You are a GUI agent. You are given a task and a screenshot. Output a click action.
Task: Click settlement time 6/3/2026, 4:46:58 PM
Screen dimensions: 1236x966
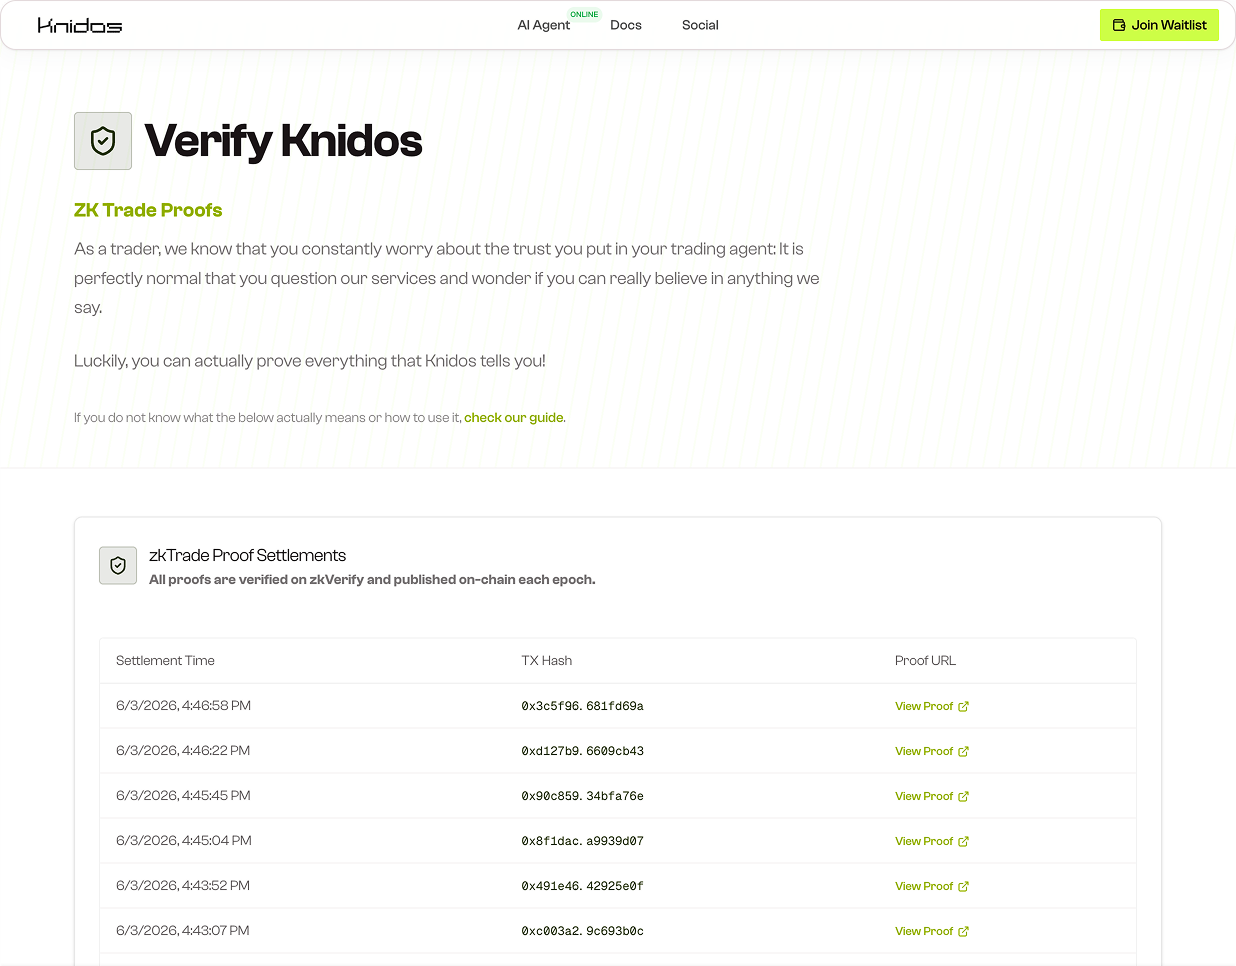click(x=183, y=706)
